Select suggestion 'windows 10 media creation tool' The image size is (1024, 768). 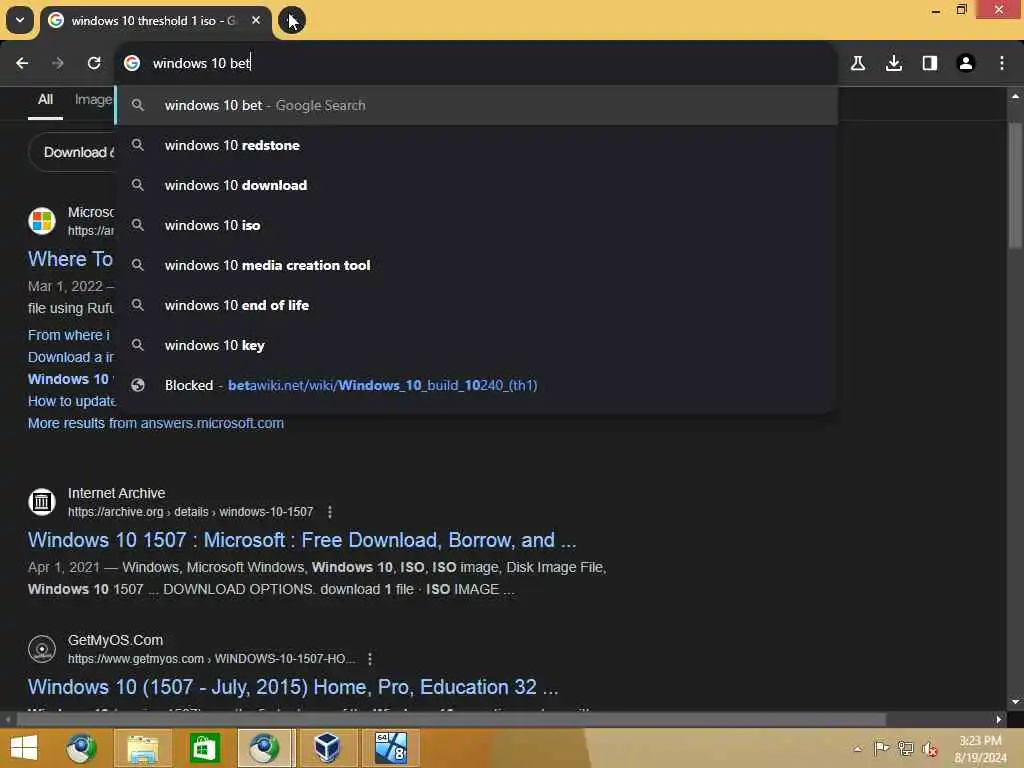(477, 265)
